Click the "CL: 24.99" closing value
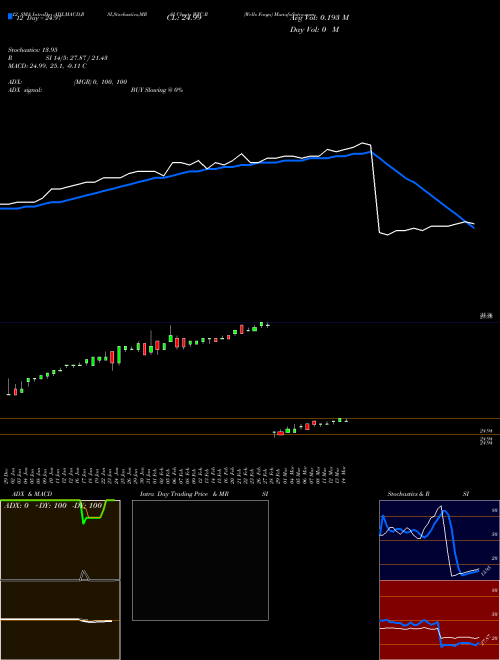 click(x=184, y=18)
